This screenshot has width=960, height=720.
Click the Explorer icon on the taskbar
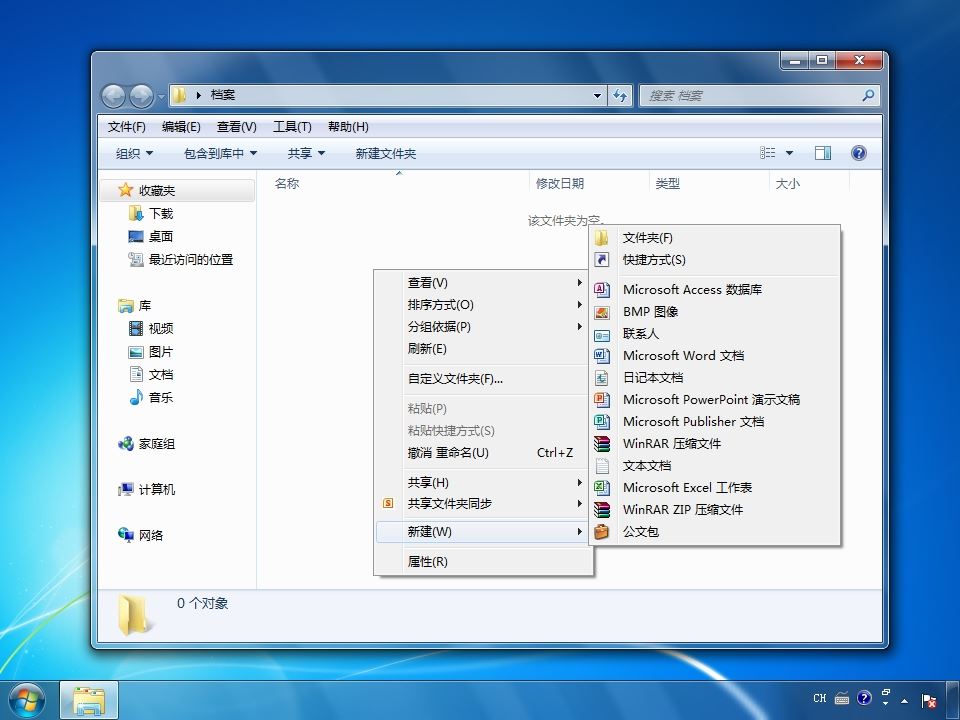pyautogui.click(x=89, y=700)
